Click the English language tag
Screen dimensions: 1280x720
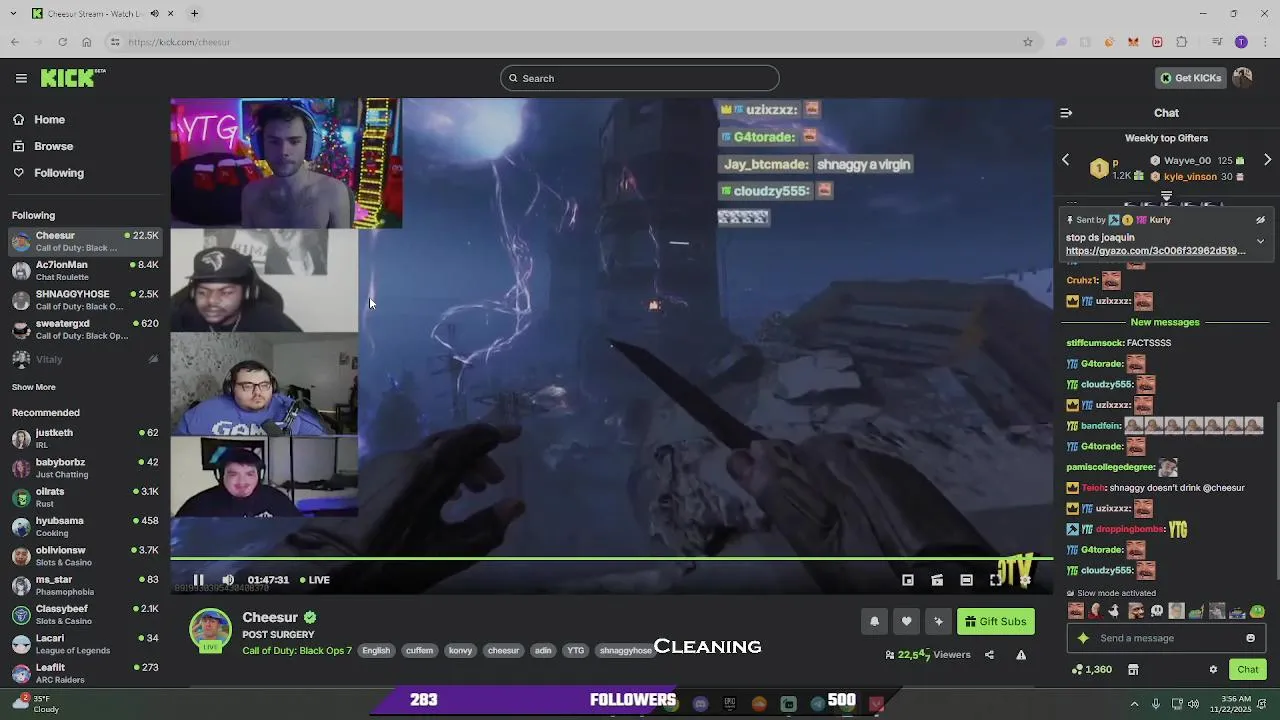tap(376, 651)
